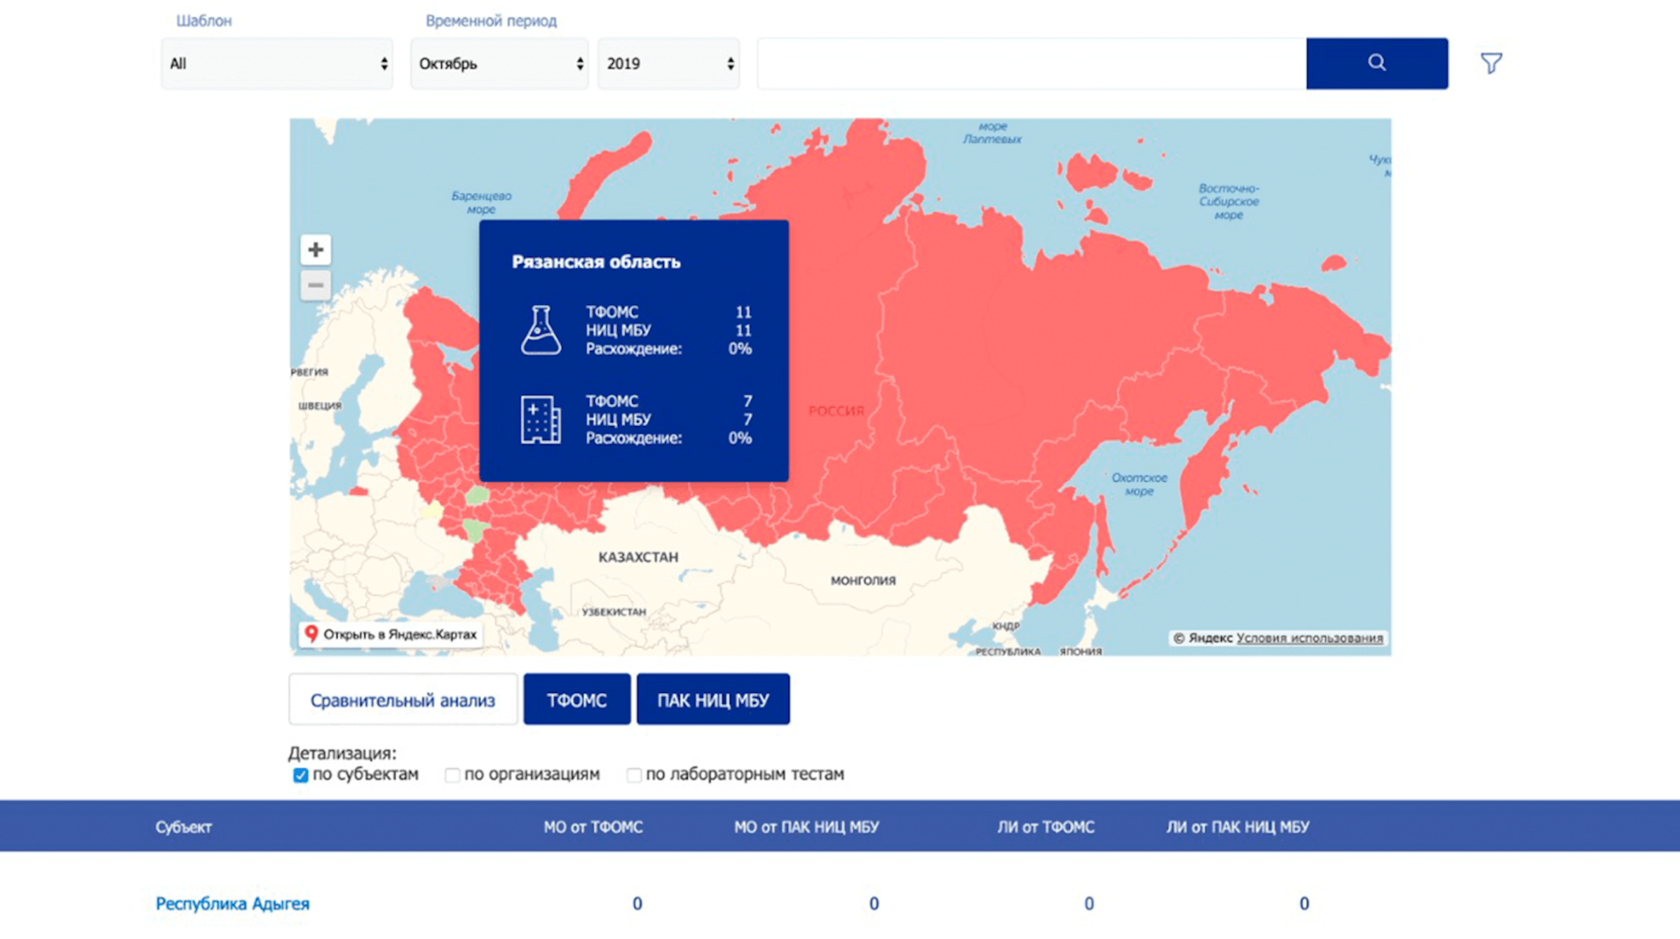Tick 'по лабораторным тестам' checkbox
The width and height of the screenshot is (1680, 939).
click(x=633, y=775)
